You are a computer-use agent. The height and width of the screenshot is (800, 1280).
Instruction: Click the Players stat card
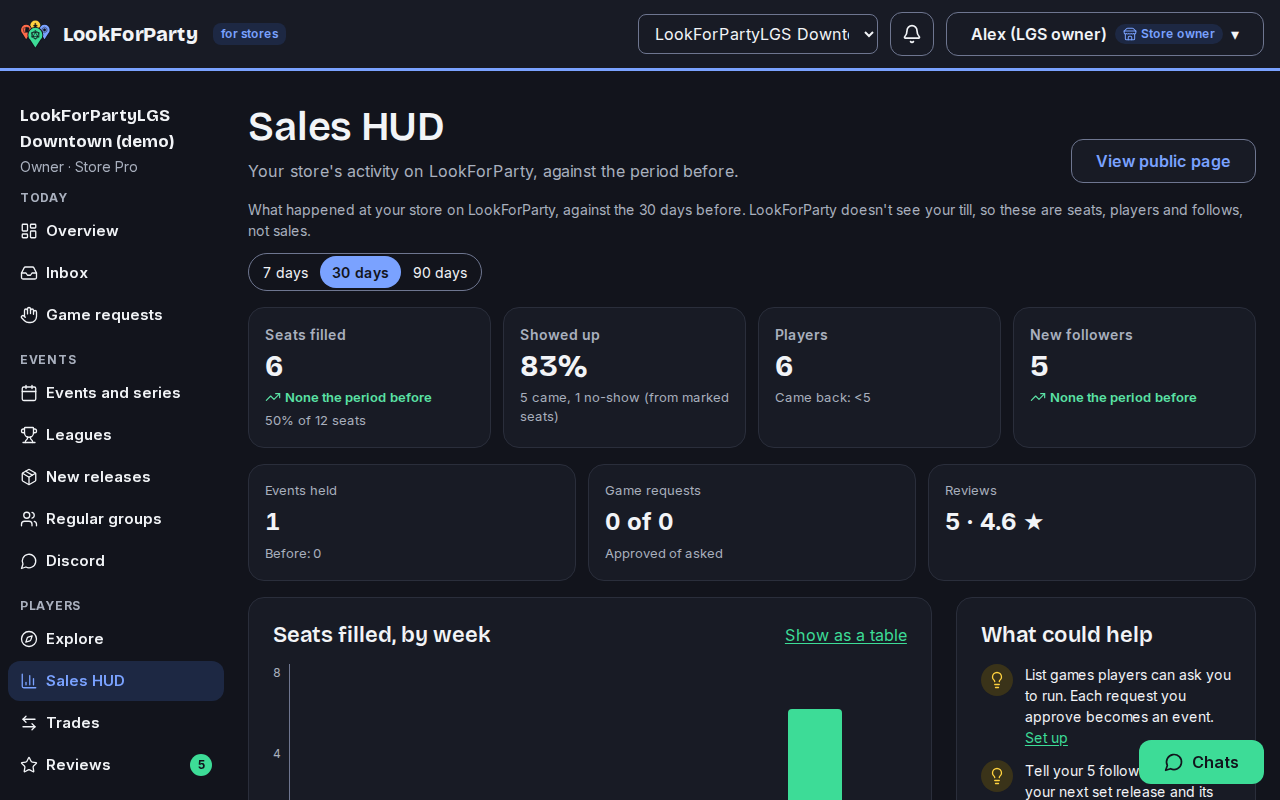pyautogui.click(x=879, y=377)
